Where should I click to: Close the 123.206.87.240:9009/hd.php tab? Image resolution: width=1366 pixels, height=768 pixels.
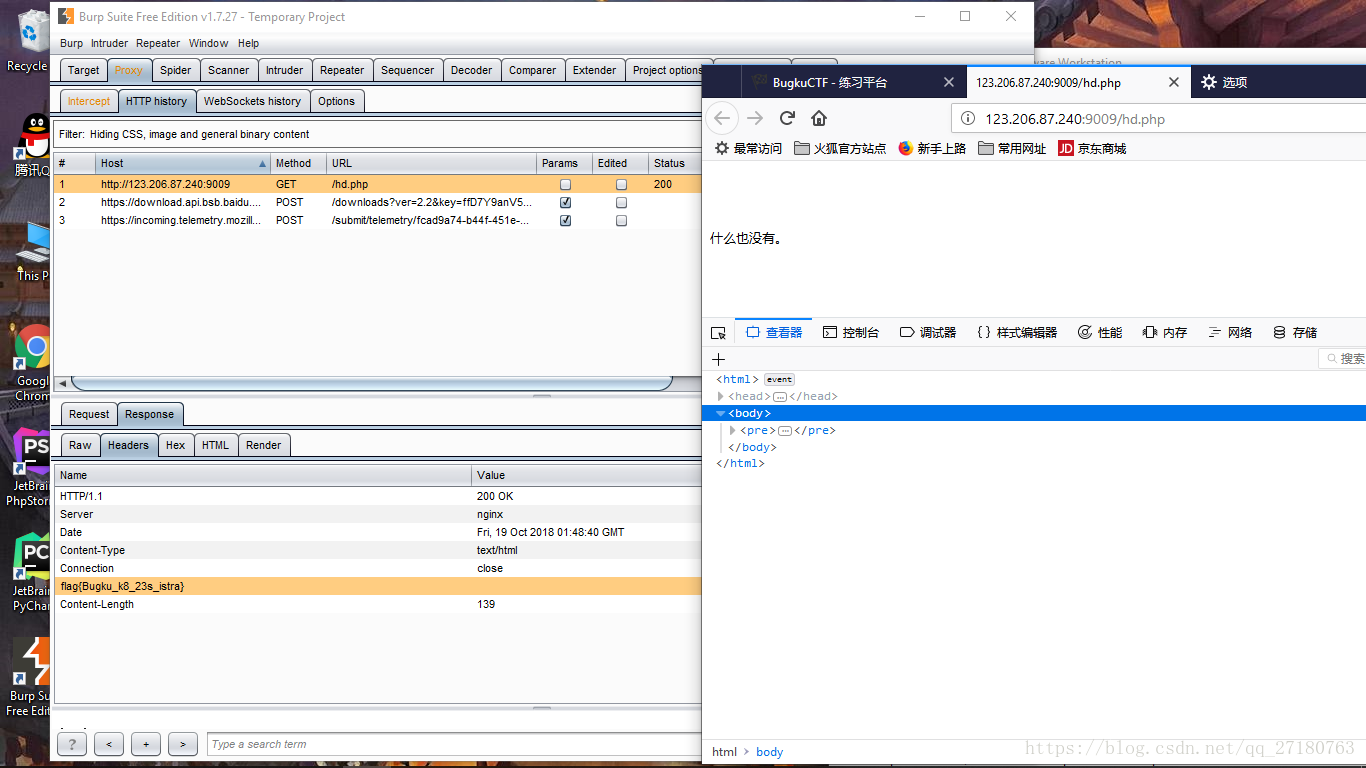(1174, 82)
